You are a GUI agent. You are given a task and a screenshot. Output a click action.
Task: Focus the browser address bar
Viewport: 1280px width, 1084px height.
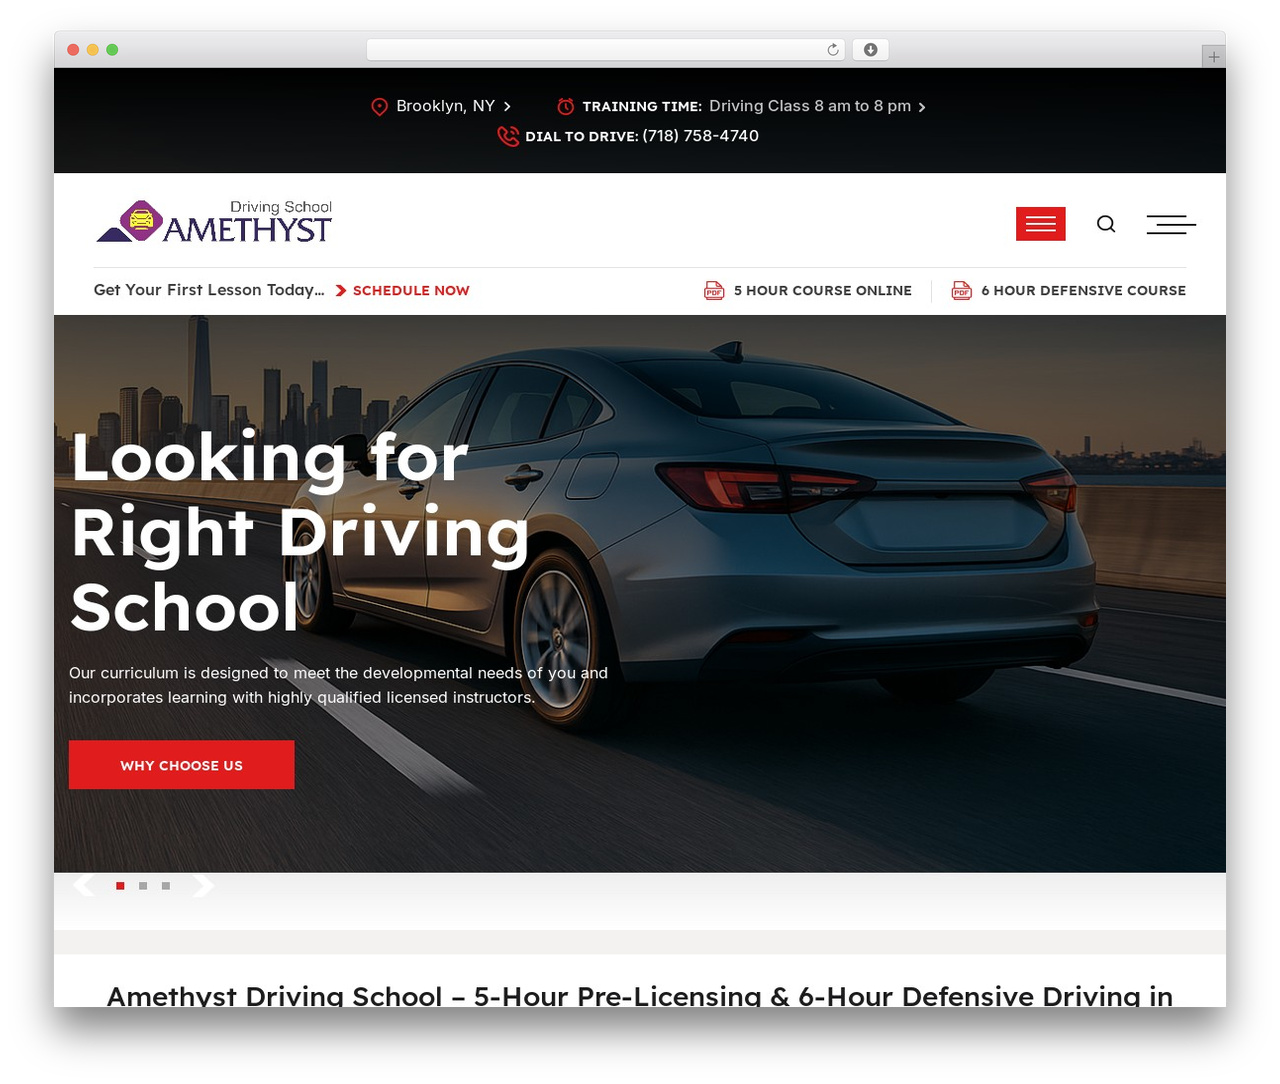[x=606, y=50]
